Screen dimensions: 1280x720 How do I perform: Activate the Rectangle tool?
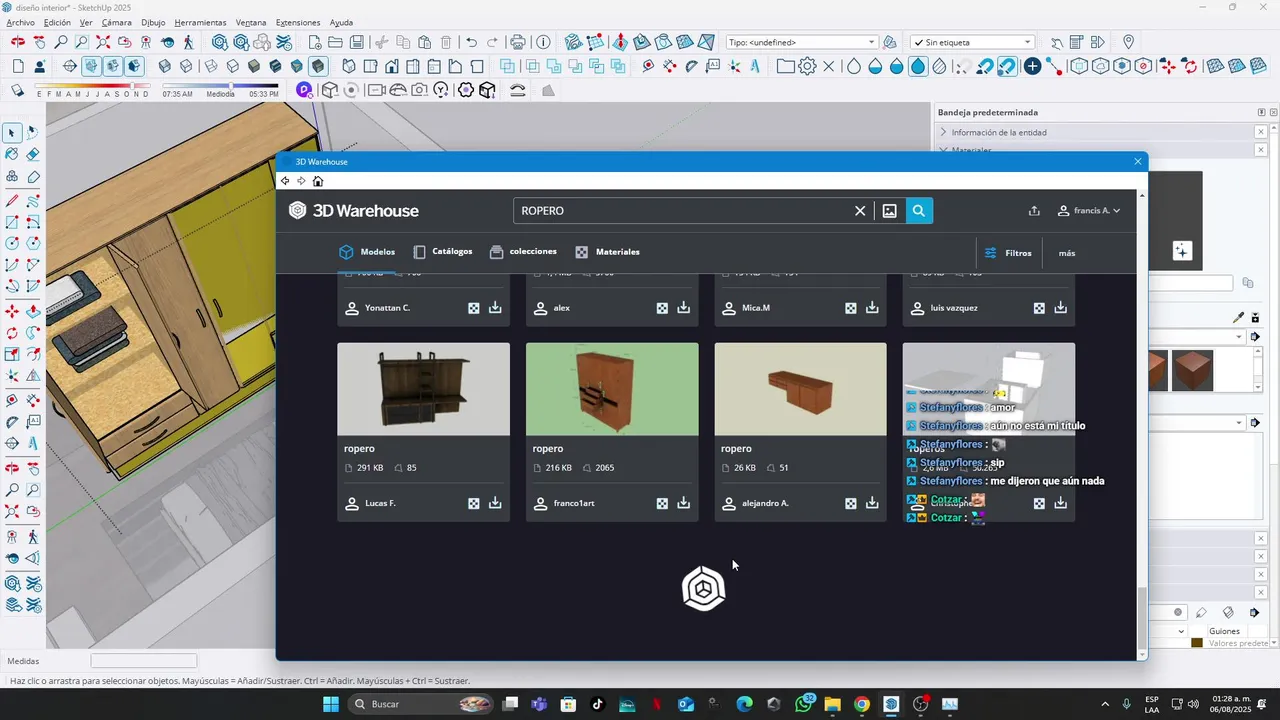point(12,222)
